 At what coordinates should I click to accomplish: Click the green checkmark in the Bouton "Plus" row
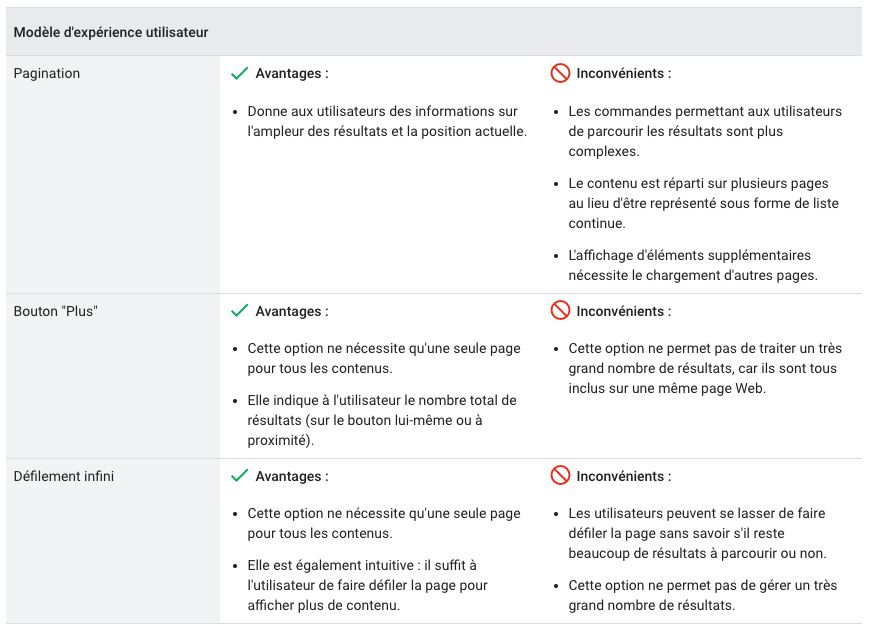pyautogui.click(x=239, y=311)
